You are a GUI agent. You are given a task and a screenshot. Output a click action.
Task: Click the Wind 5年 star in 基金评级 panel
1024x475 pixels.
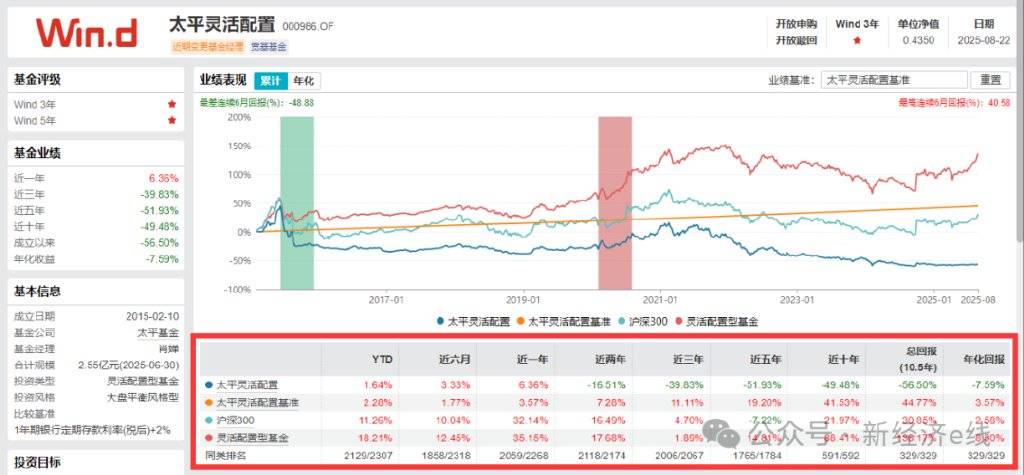click(172, 120)
